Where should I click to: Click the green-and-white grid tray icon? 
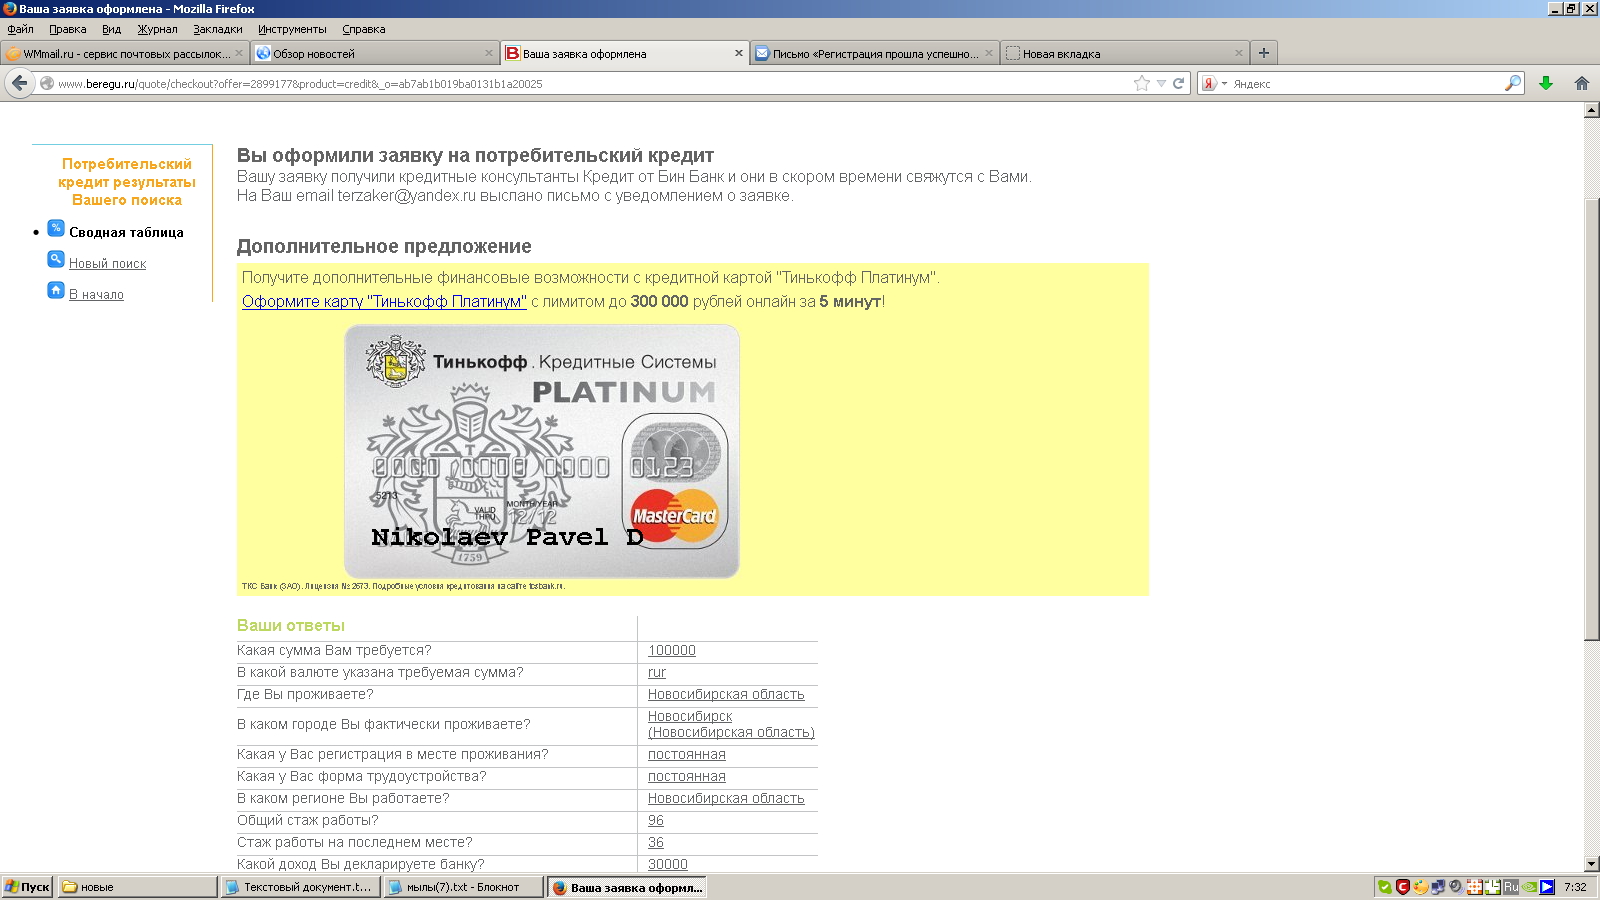[x=1493, y=887]
